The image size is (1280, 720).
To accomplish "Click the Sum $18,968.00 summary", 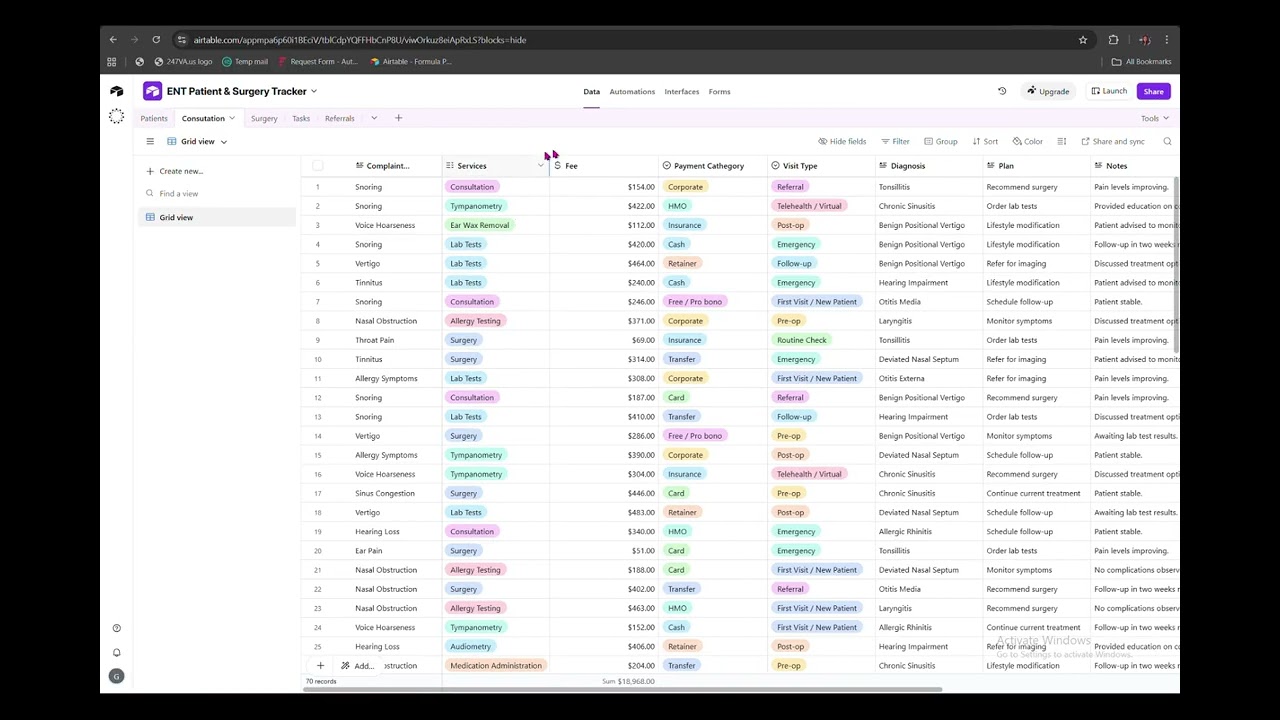I will click(x=628, y=681).
